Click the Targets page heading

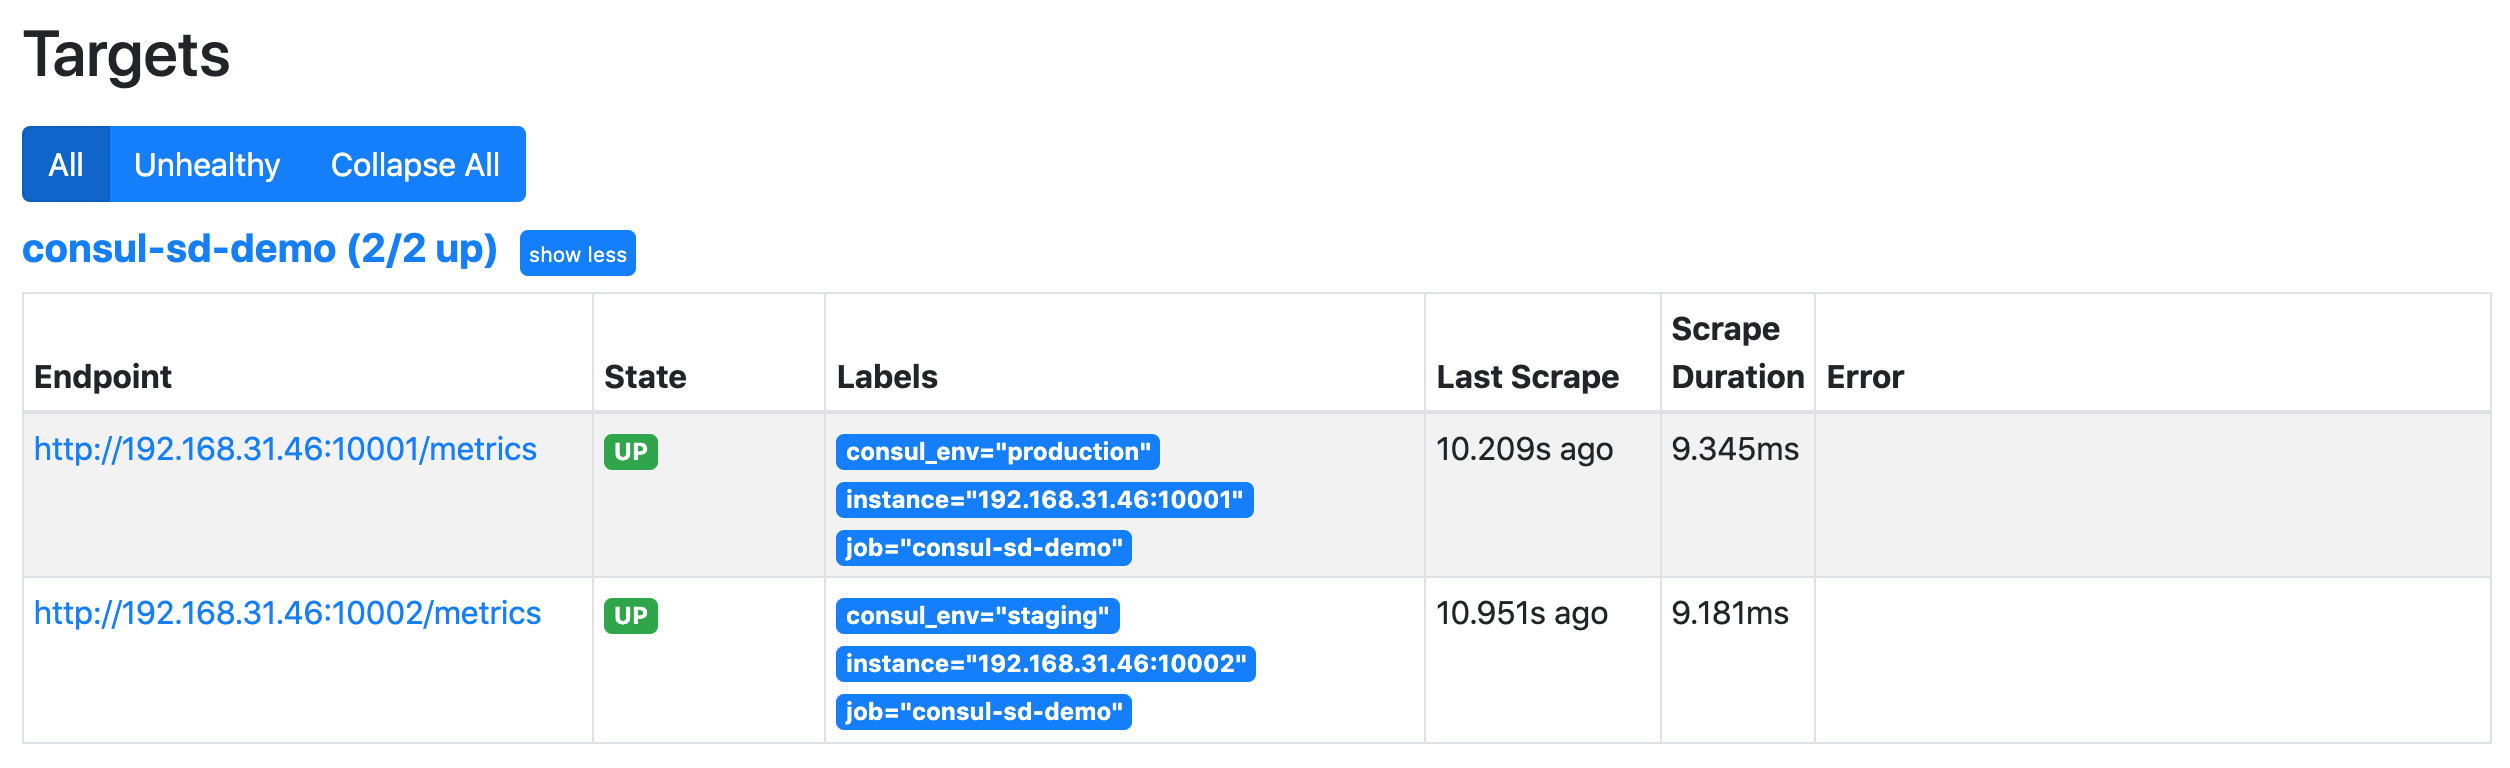tap(127, 54)
